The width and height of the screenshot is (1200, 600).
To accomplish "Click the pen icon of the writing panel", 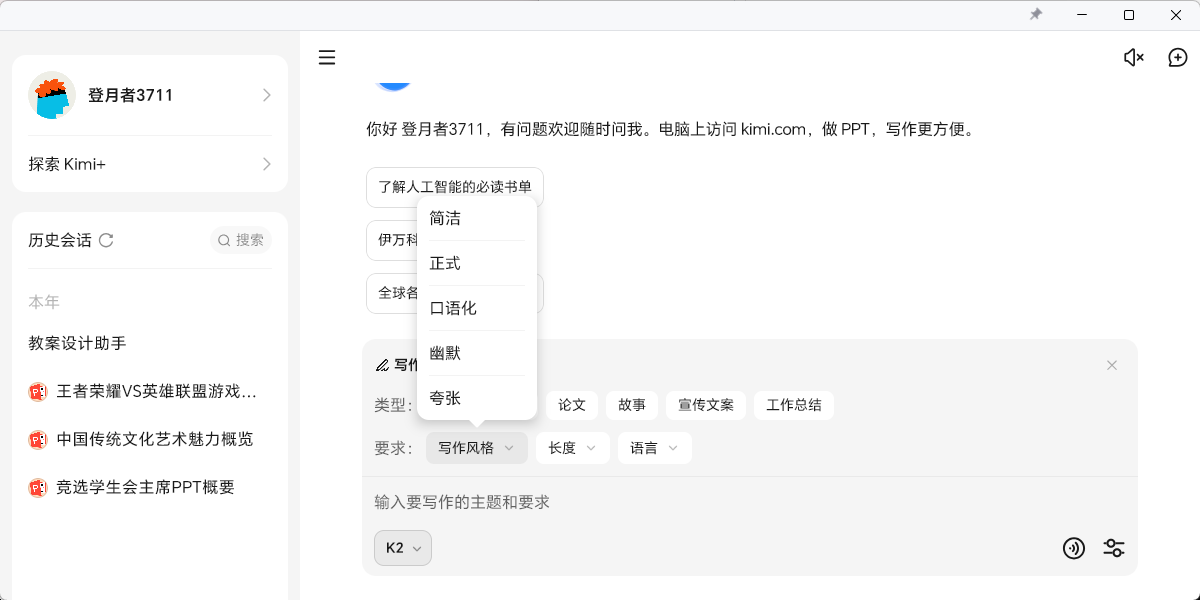I will [x=382, y=364].
